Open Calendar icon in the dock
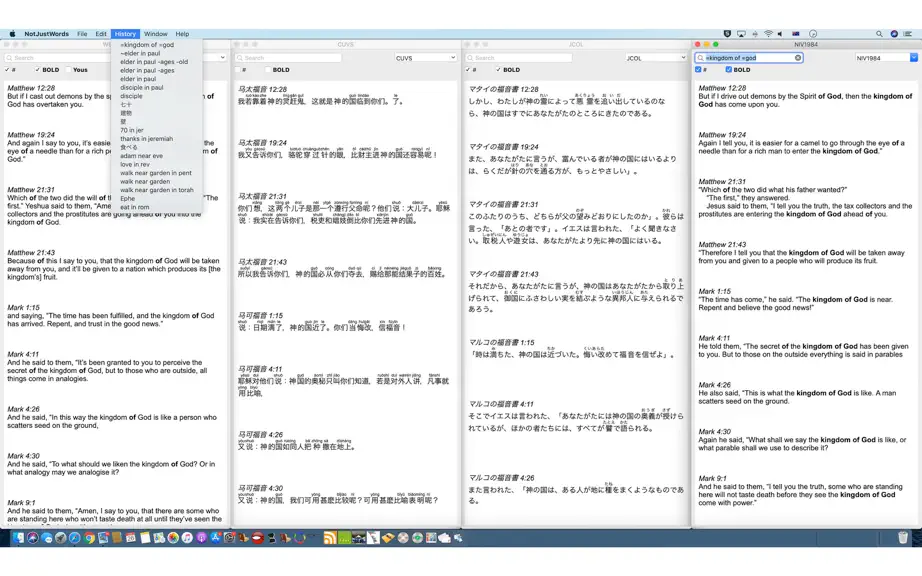 (x=131, y=538)
